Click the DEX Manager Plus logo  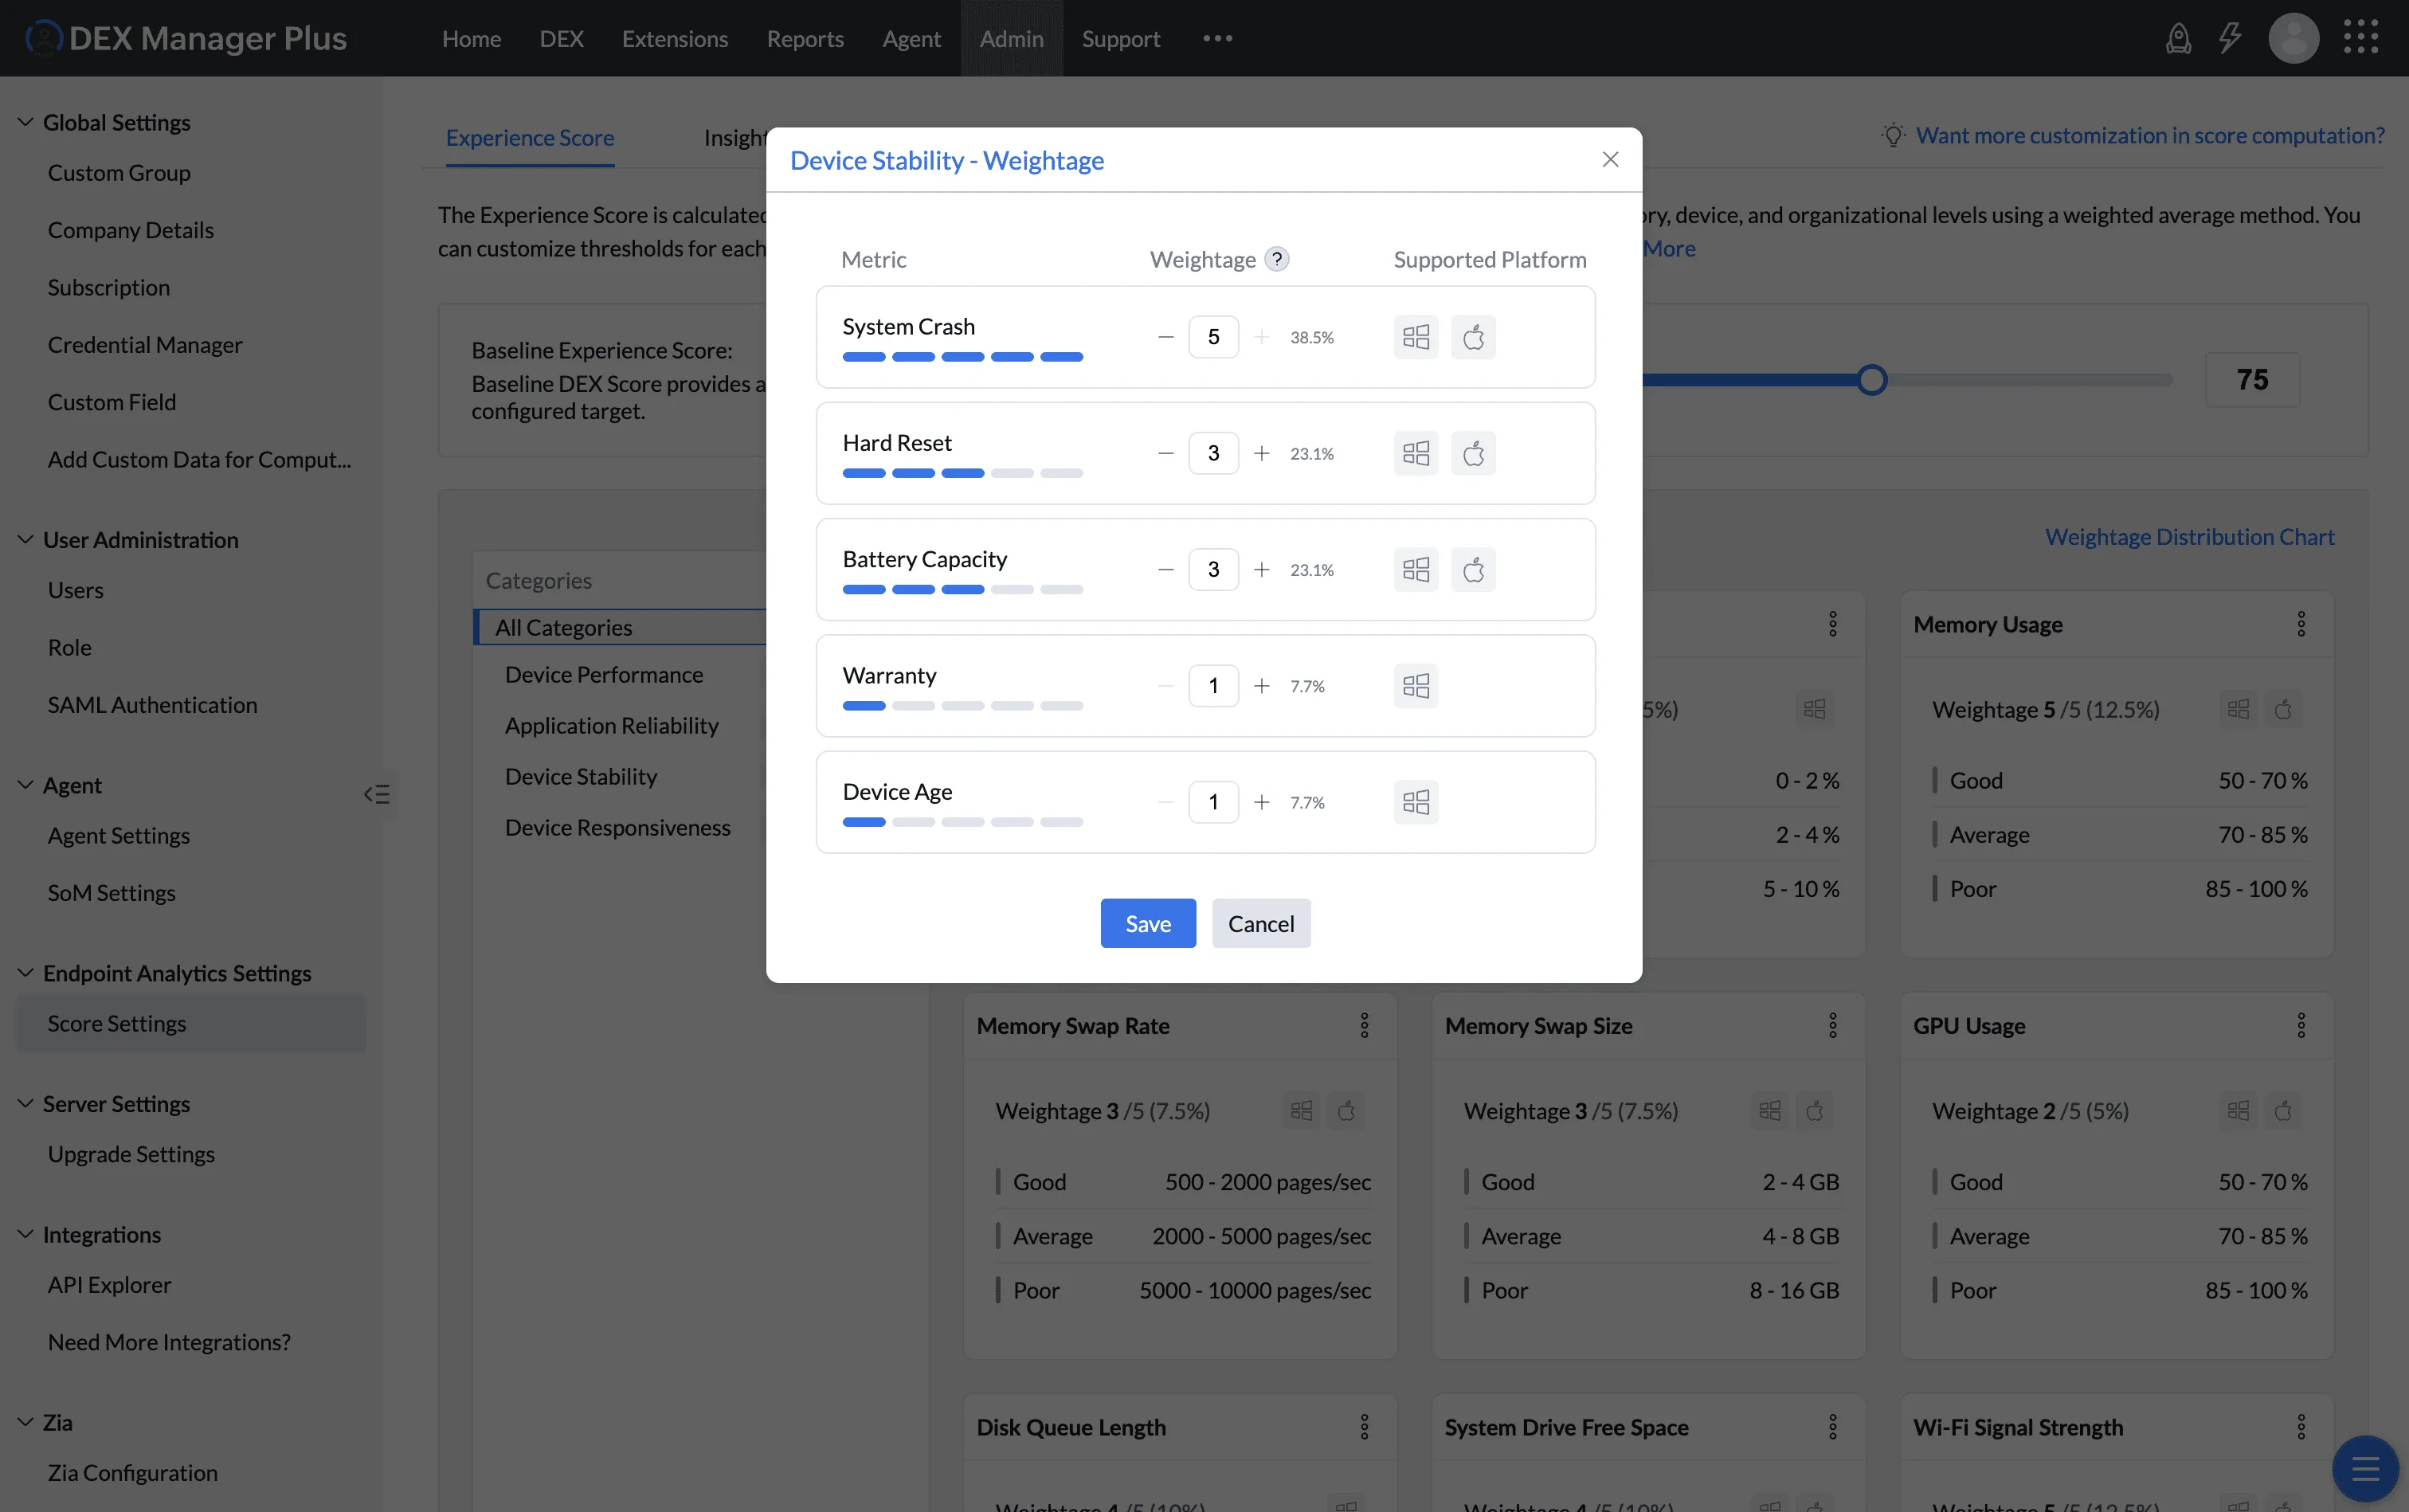click(186, 38)
